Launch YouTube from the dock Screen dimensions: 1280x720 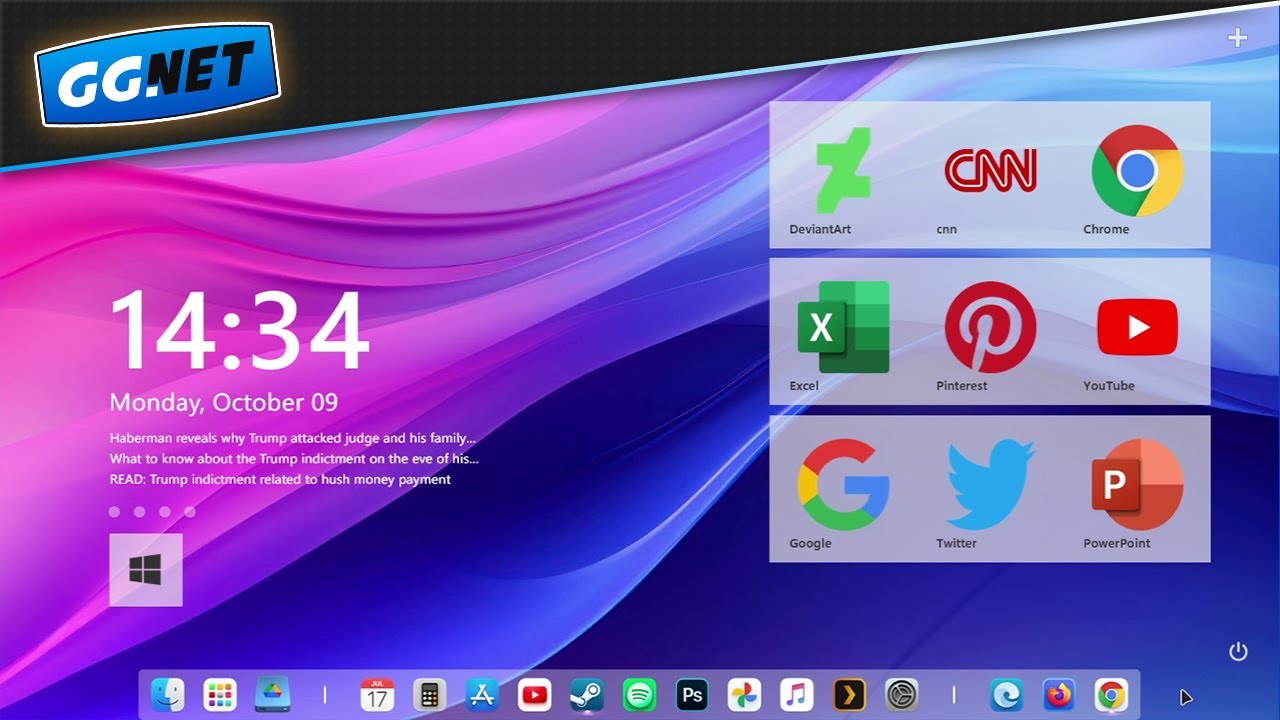point(535,694)
